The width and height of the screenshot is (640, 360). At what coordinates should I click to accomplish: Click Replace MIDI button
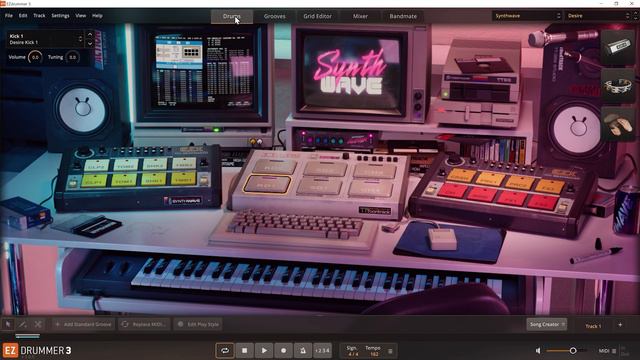coord(144,324)
